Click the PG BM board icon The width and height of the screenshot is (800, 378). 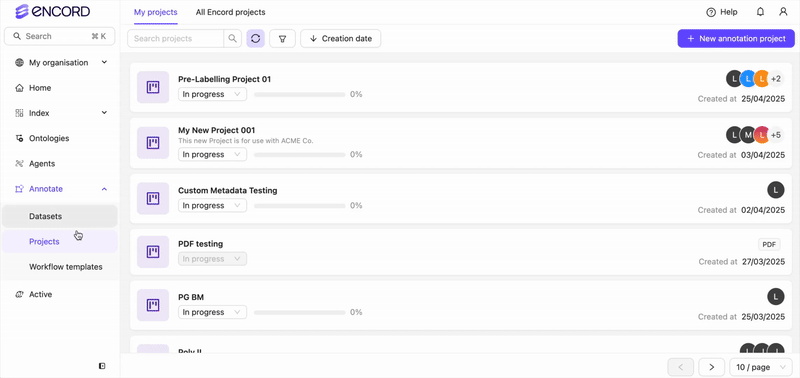pyautogui.click(x=153, y=305)
